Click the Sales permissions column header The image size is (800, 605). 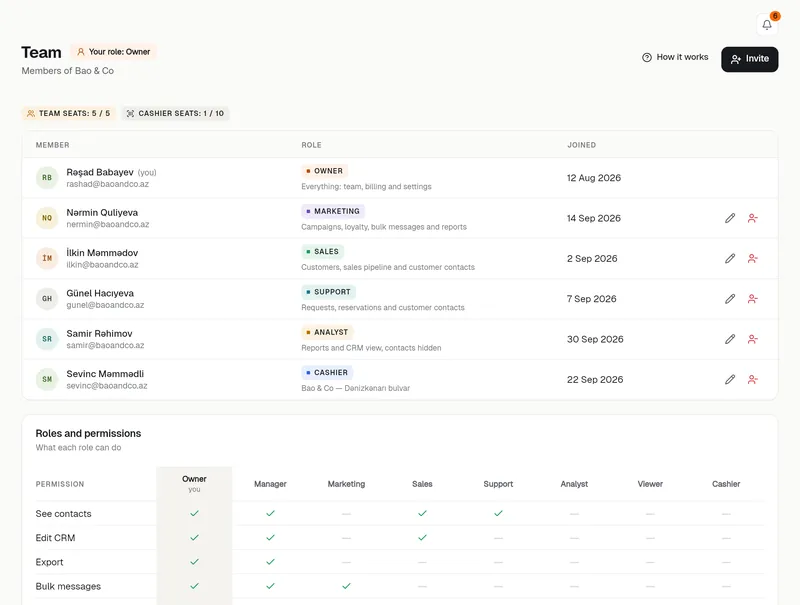pos(422,484)
